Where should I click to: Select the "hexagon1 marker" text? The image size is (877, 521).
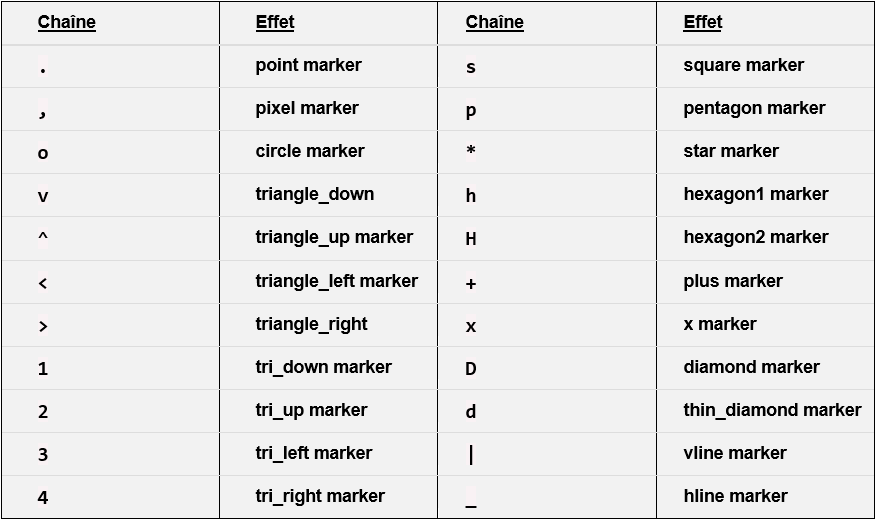click(755, 194)
